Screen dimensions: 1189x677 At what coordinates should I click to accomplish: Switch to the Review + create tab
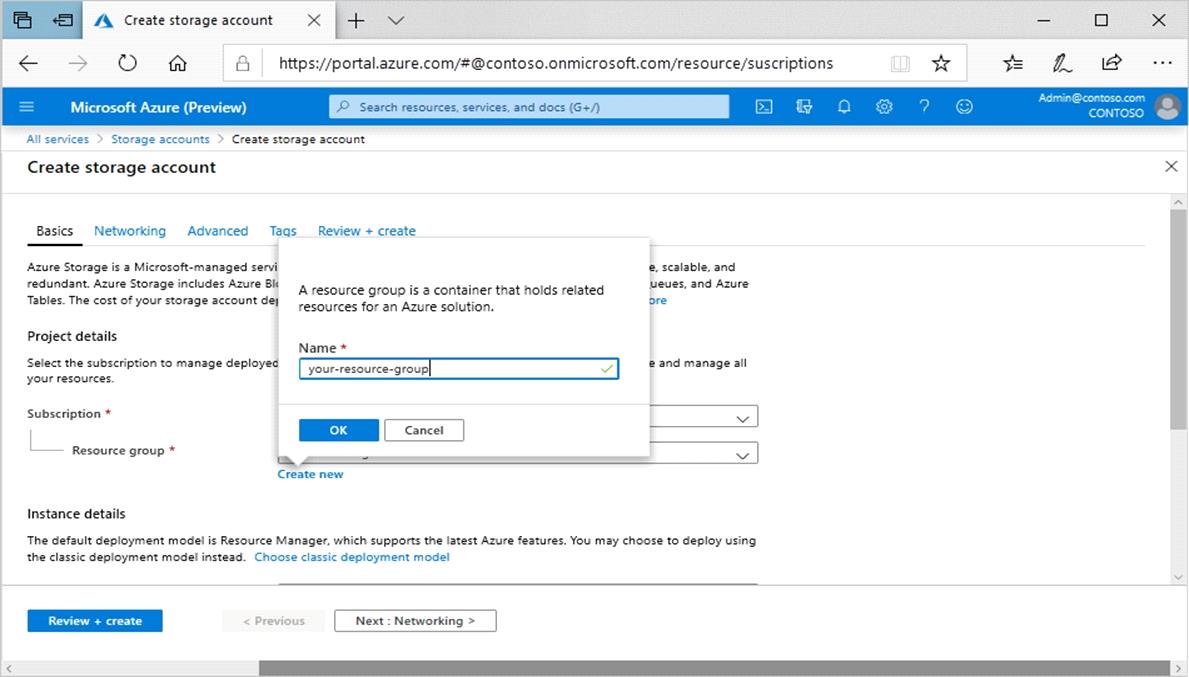(366, 231)
